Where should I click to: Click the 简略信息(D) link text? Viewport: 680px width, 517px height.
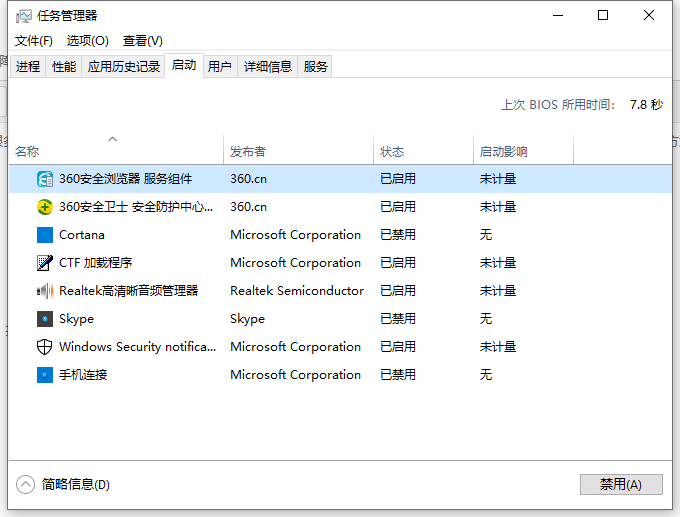pos(76,484)
